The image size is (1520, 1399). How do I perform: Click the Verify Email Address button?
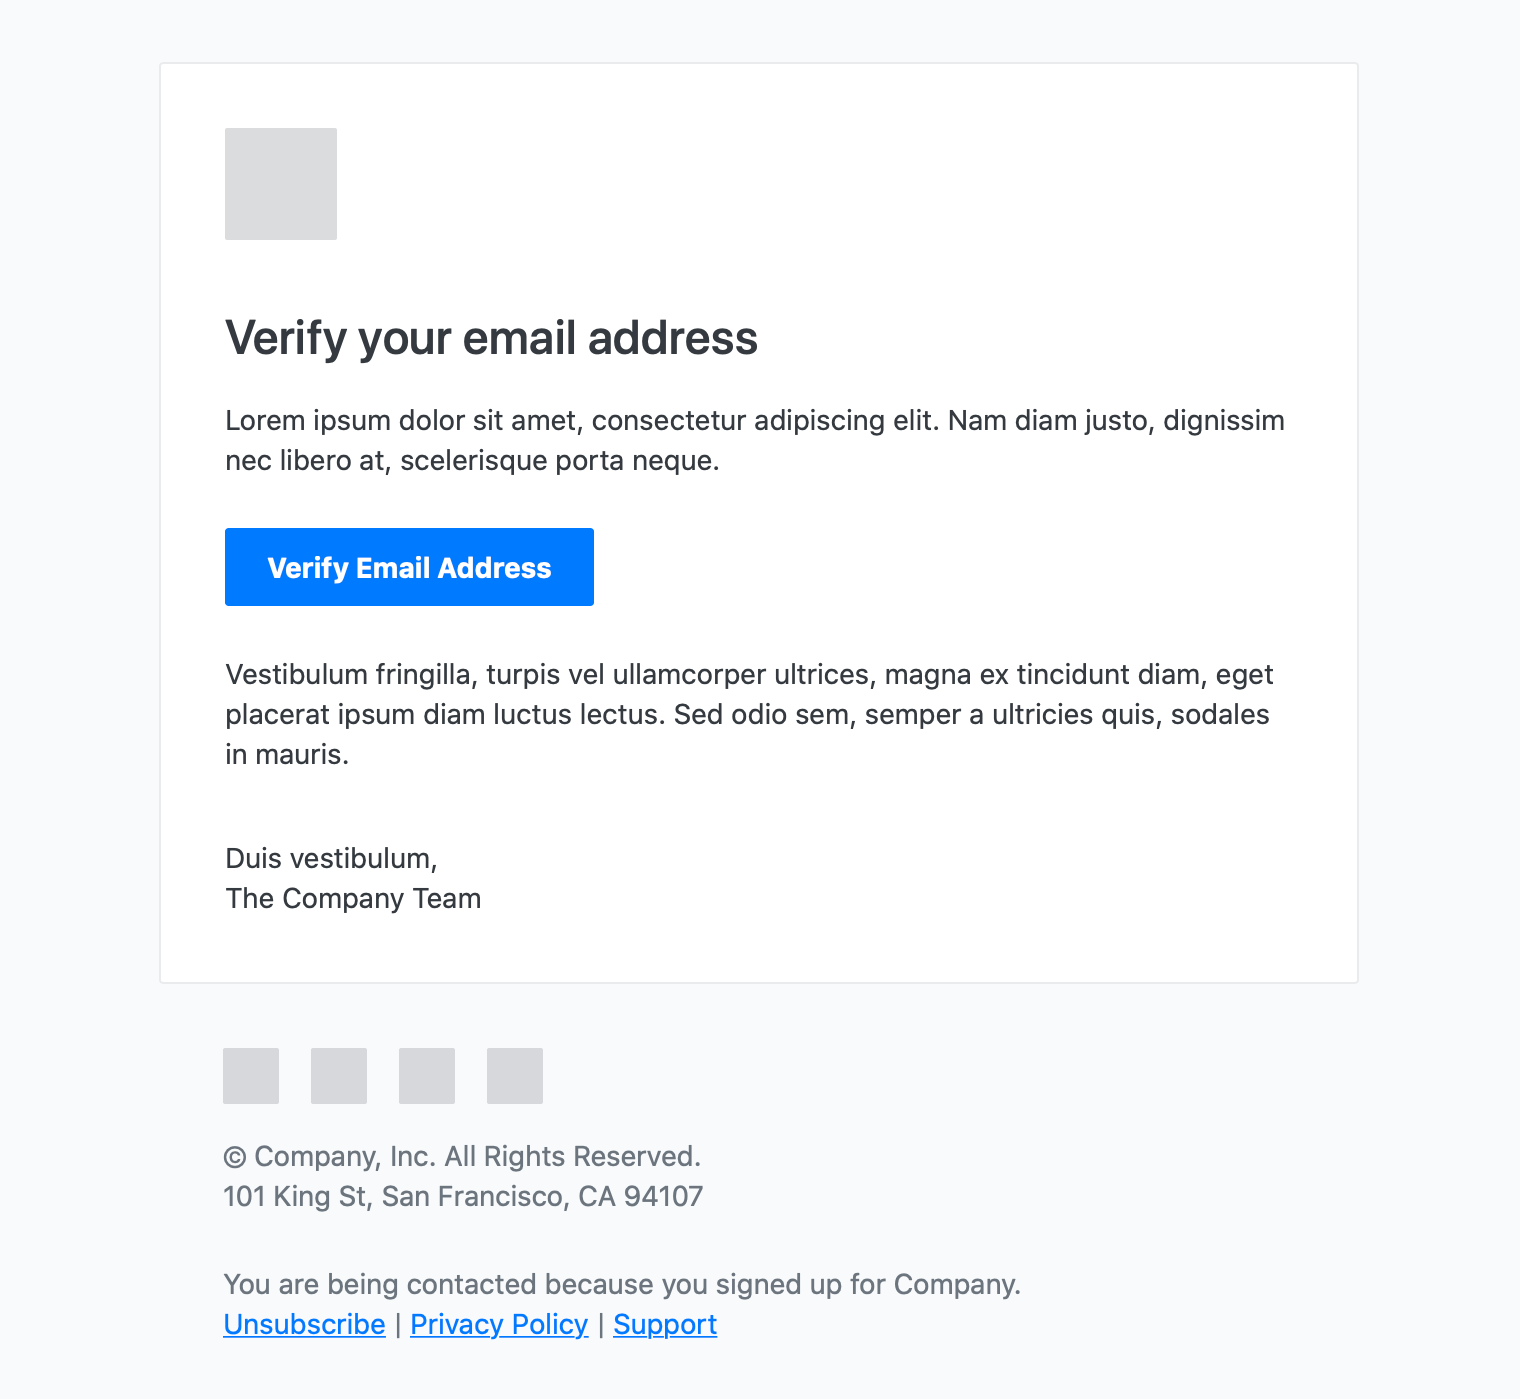tap(408, 567)
